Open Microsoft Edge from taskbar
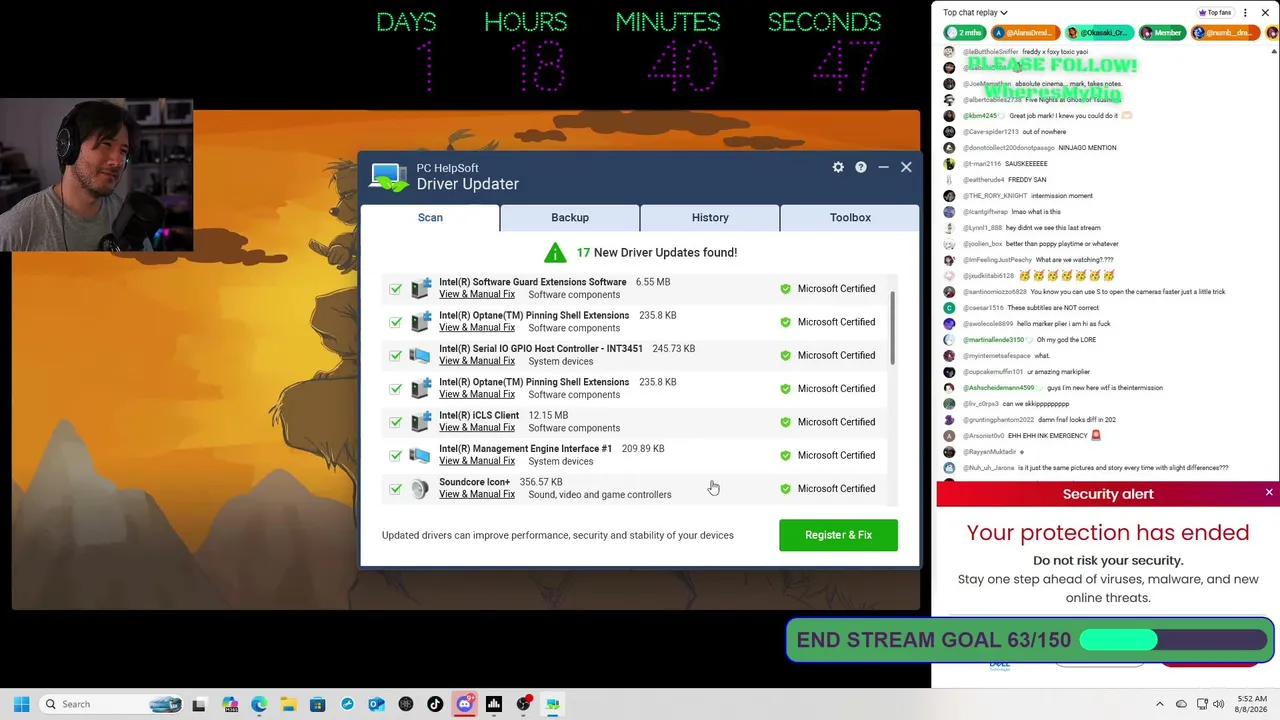1280x720 pixels. (x=259, y=704)
